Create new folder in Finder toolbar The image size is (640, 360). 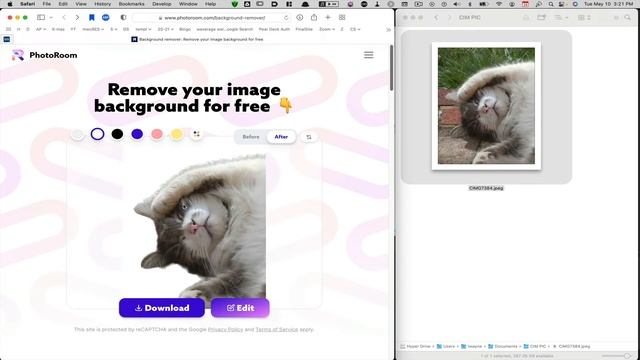541,18
